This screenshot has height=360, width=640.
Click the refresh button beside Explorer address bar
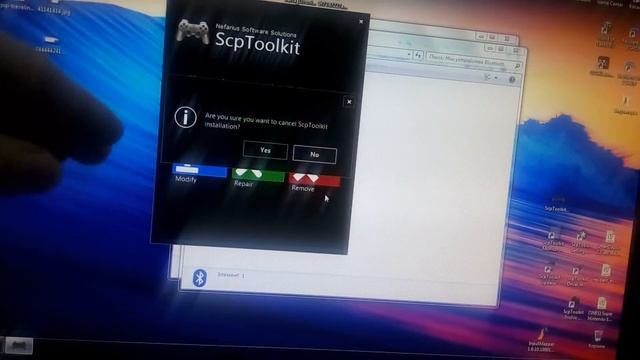418,55
